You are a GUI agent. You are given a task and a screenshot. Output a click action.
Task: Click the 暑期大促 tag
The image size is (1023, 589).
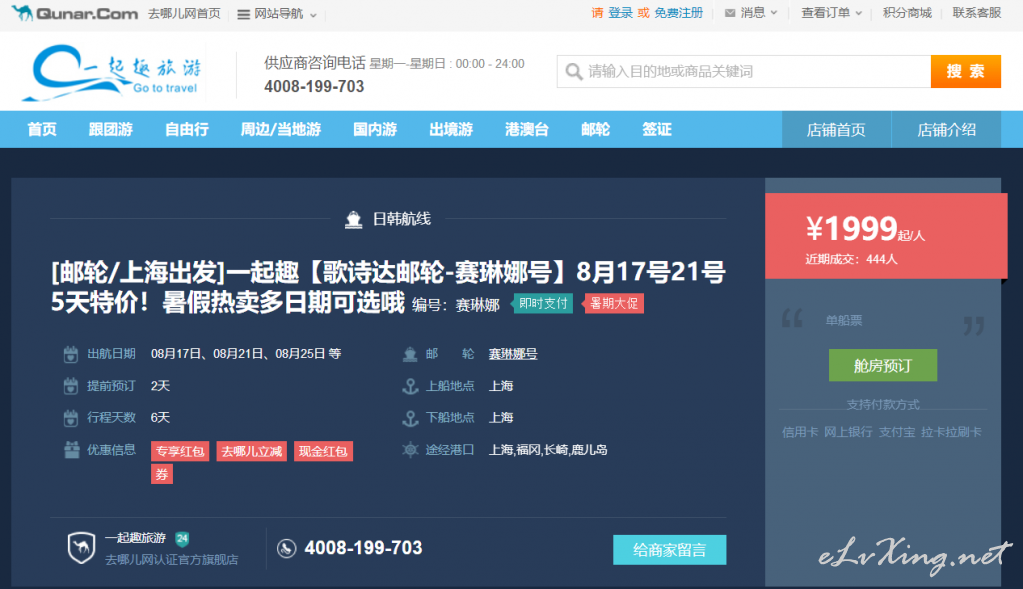tap(615, 304)
